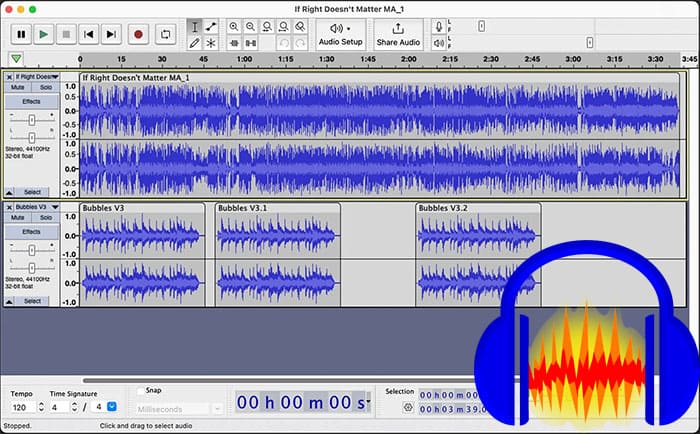This screenshot has width=700, height=434.
Task: Solo the If Right Doesn't Matter track
Action: [46, 87]
